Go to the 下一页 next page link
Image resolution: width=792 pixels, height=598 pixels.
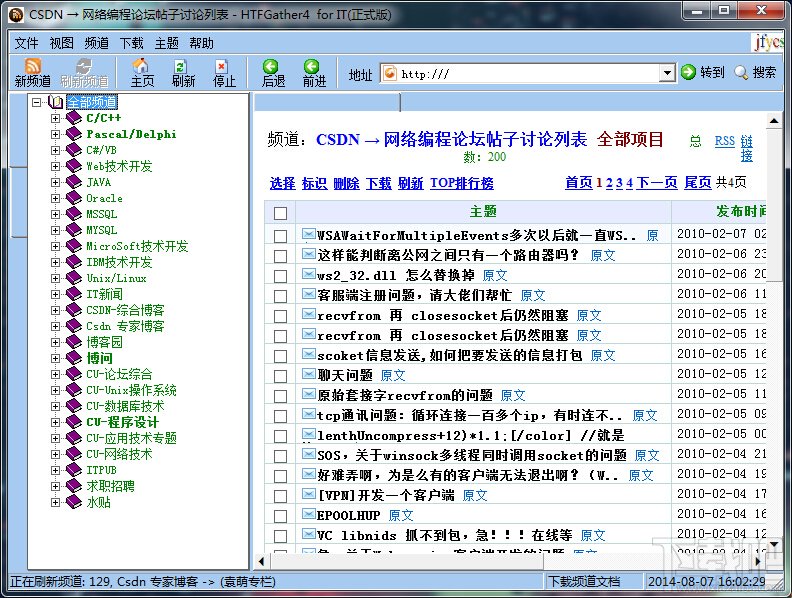click(x=657, y=182)
